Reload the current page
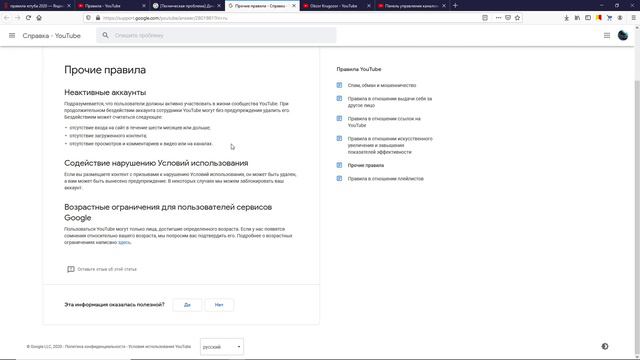640x360 pixels. coord(28,18)
